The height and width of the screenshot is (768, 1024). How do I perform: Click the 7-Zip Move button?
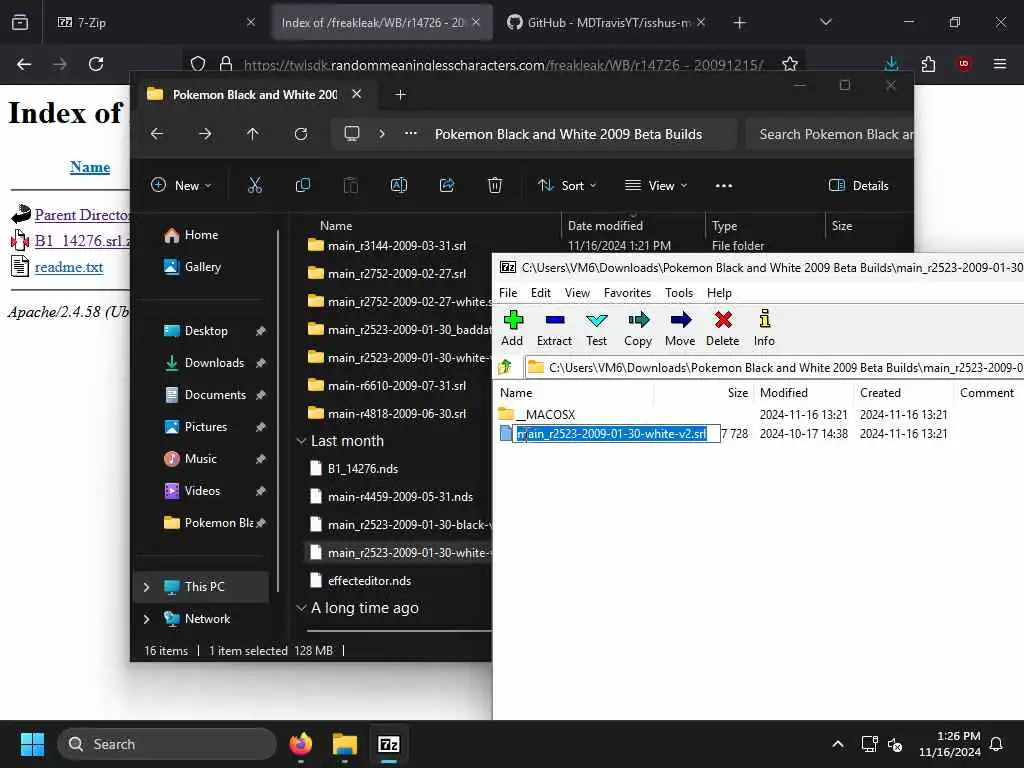tap(680, 328)
